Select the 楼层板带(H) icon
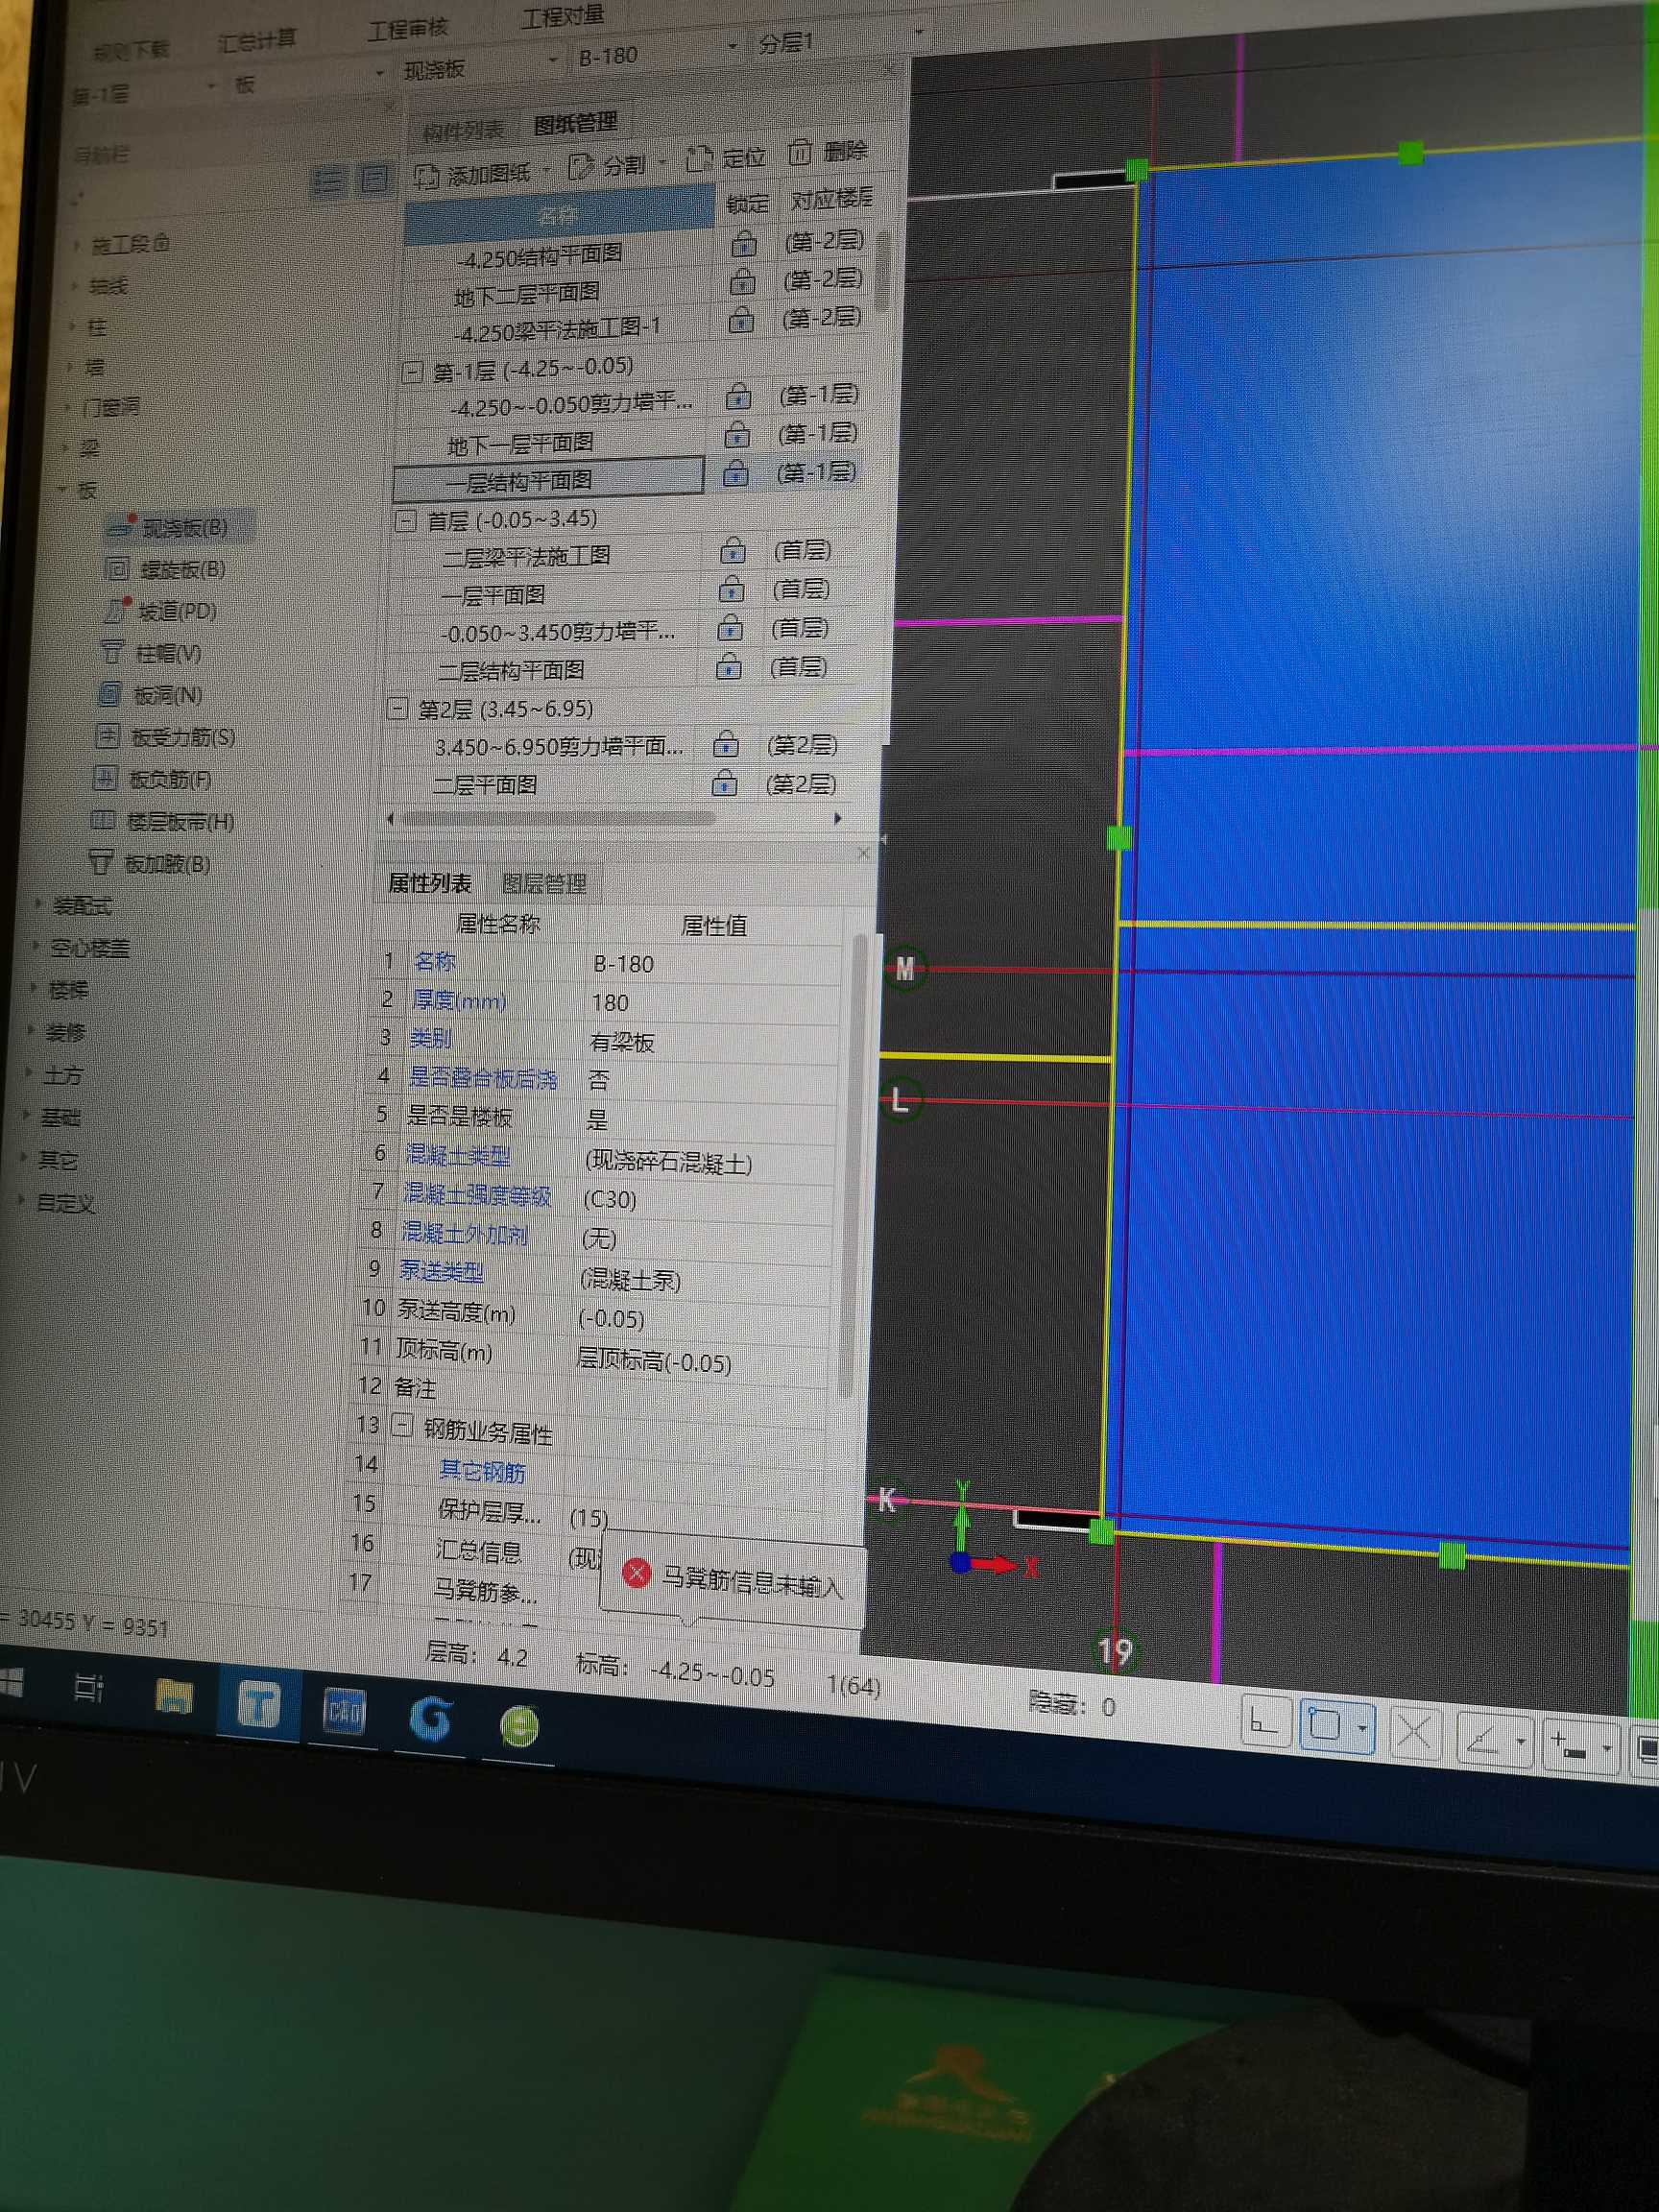This screenshot has width=1659, height=2212. click(102, 820)
